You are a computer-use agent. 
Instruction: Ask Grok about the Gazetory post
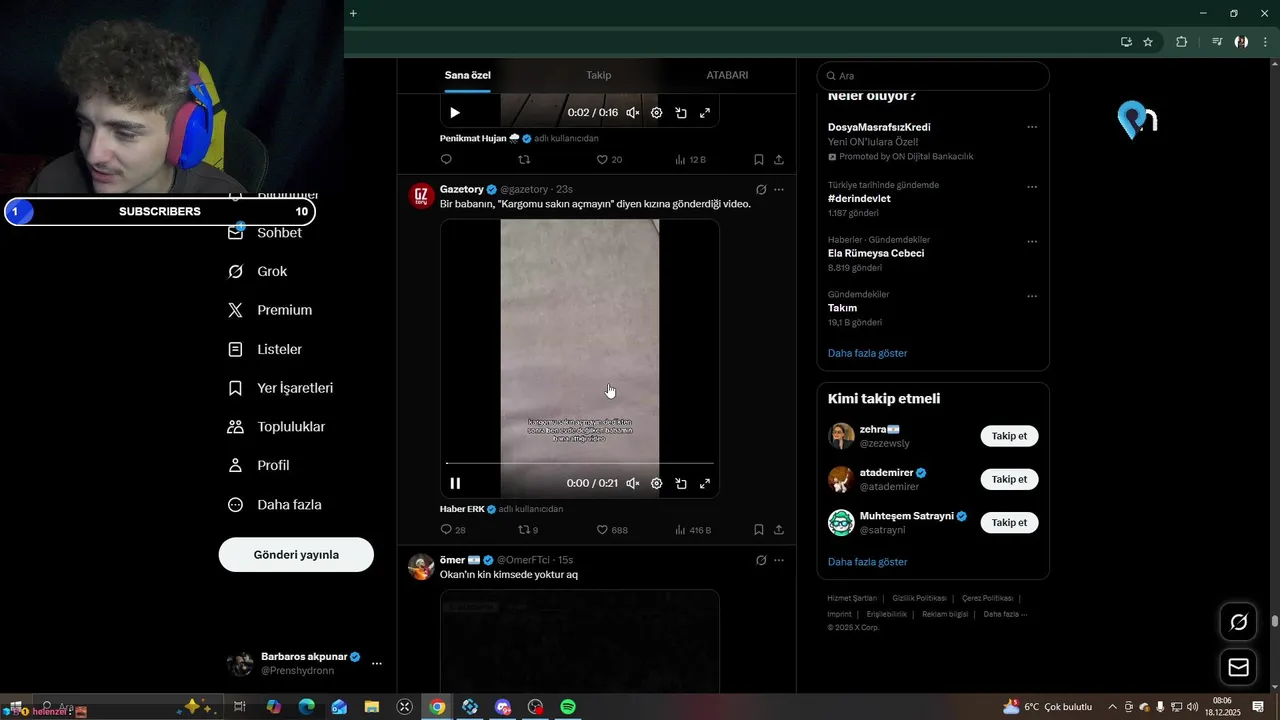coord(761,189)
